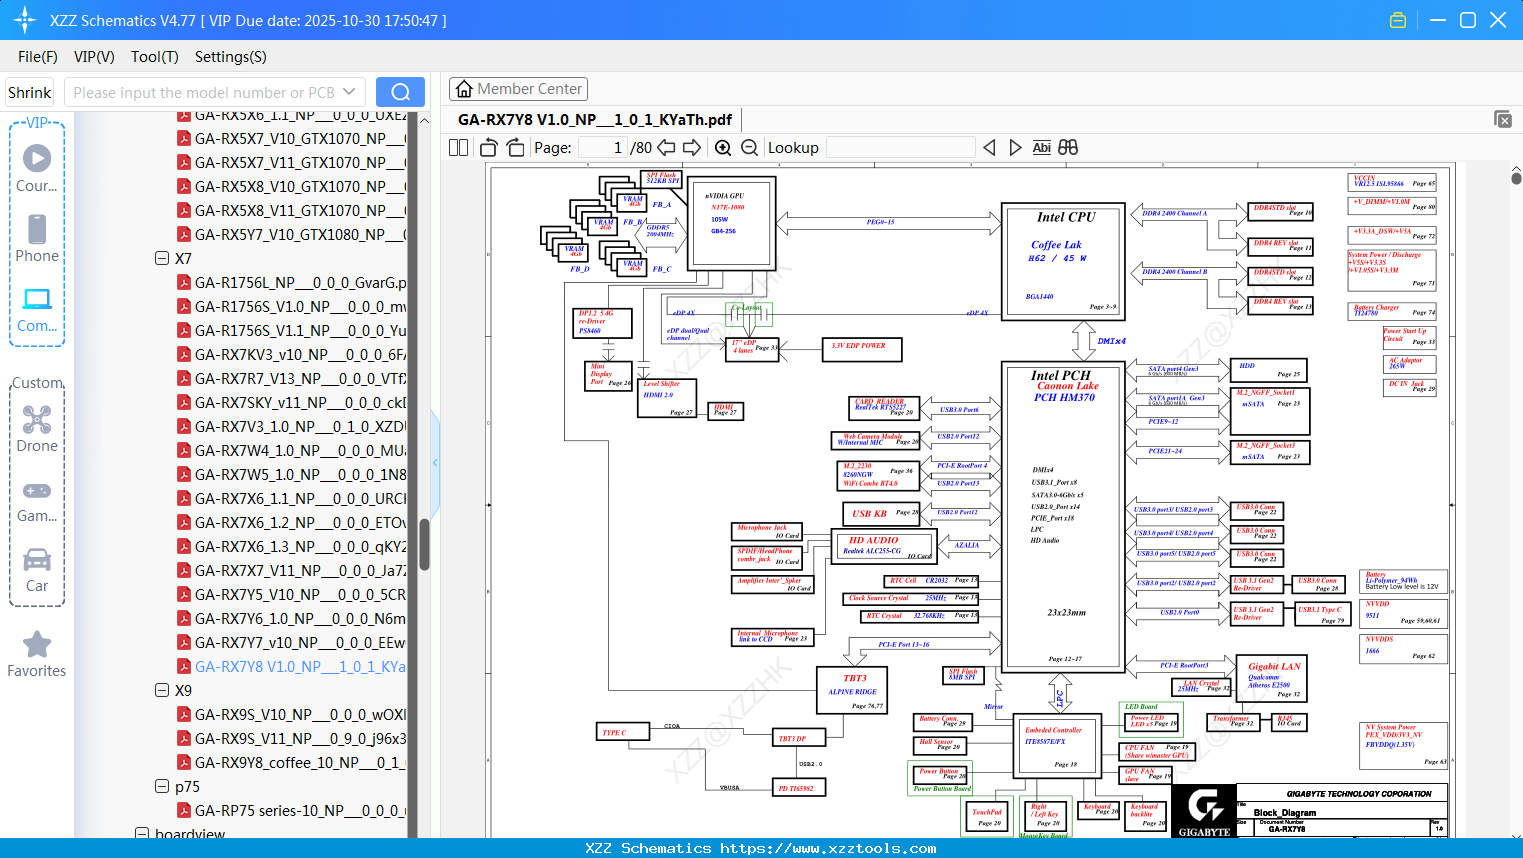The width and height of the screenshot is (1523, 858).
Task: Open the model number search dropdown arrow
Action: click(x=349, y=92)
